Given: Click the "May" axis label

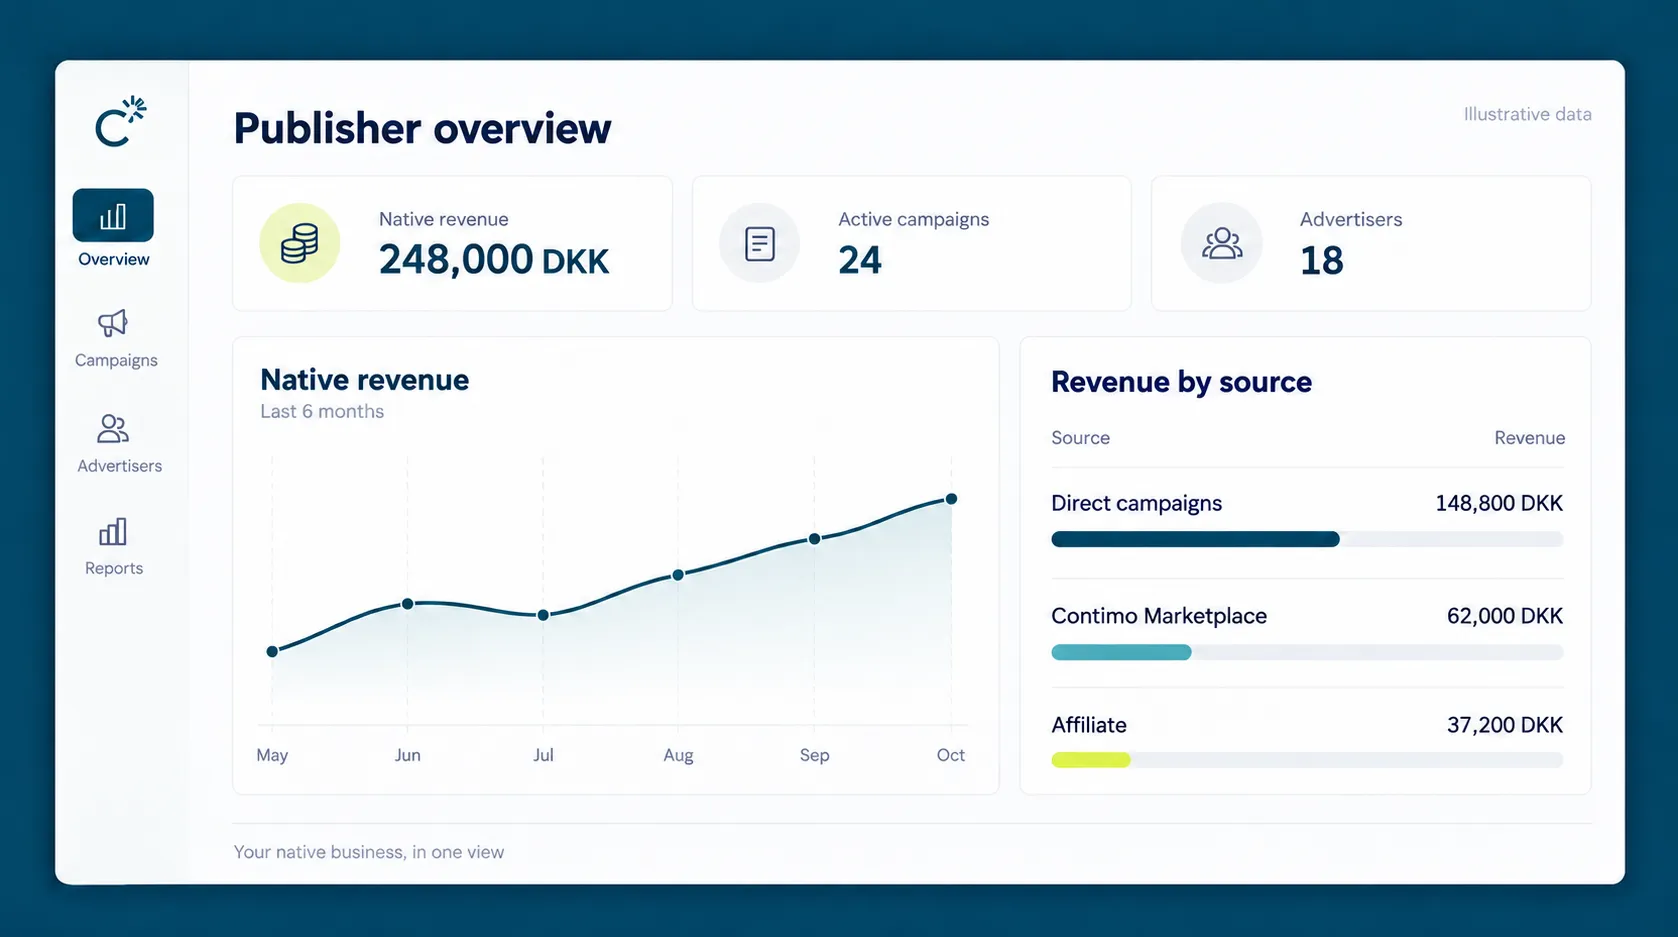Looking at the screenshot, I should 272,755.
